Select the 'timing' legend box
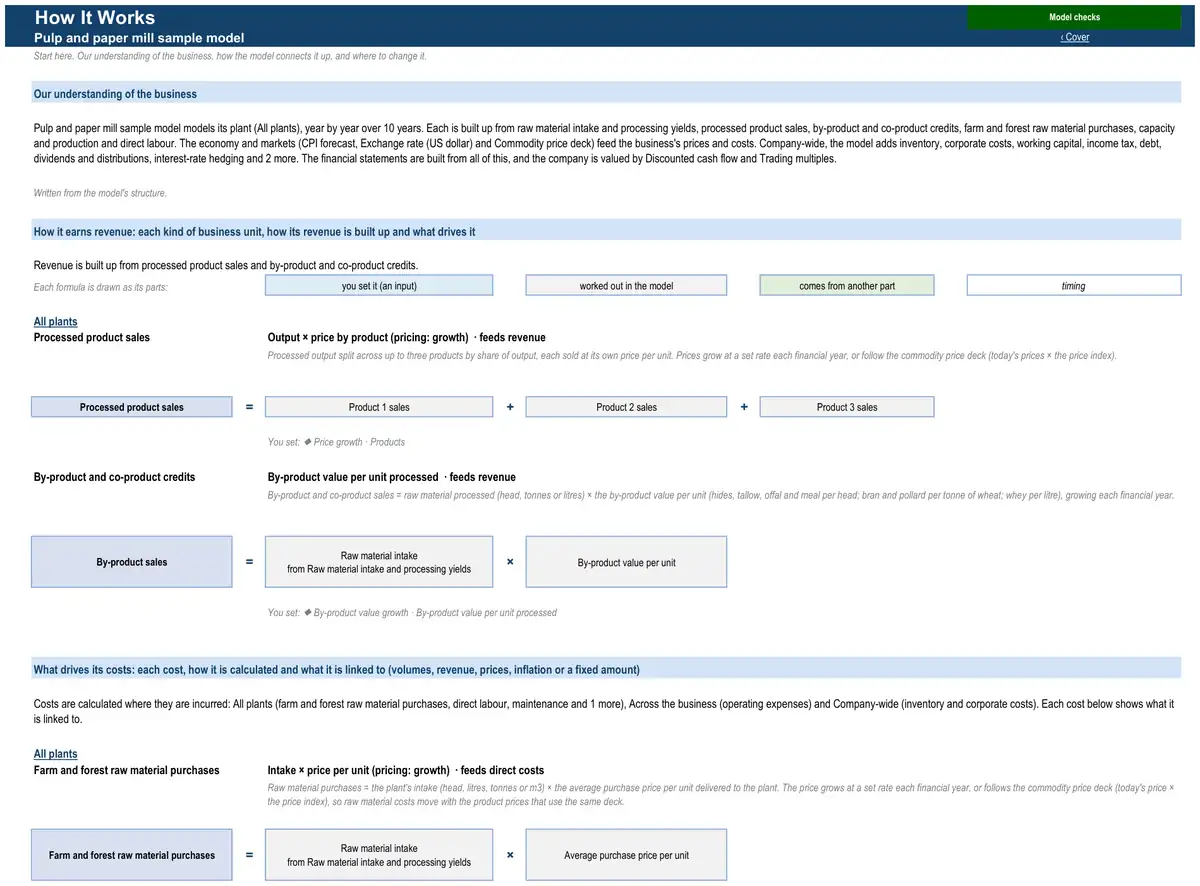 [1074, 286]
